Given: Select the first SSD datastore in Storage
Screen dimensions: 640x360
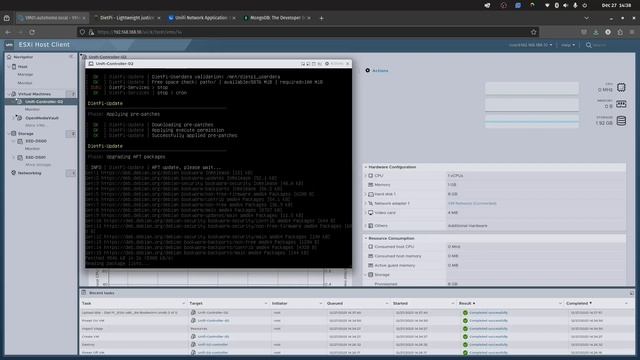Looking at the screenshot, I should click(x=36, y=141).
